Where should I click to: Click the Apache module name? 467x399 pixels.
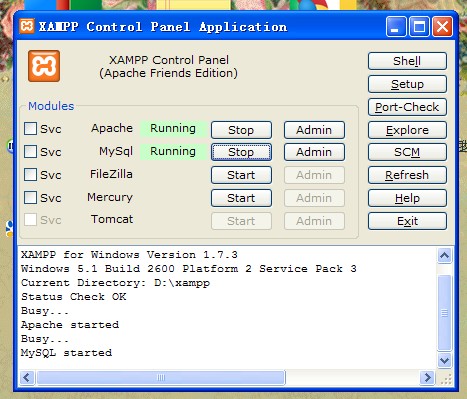(x=112, y=128)
